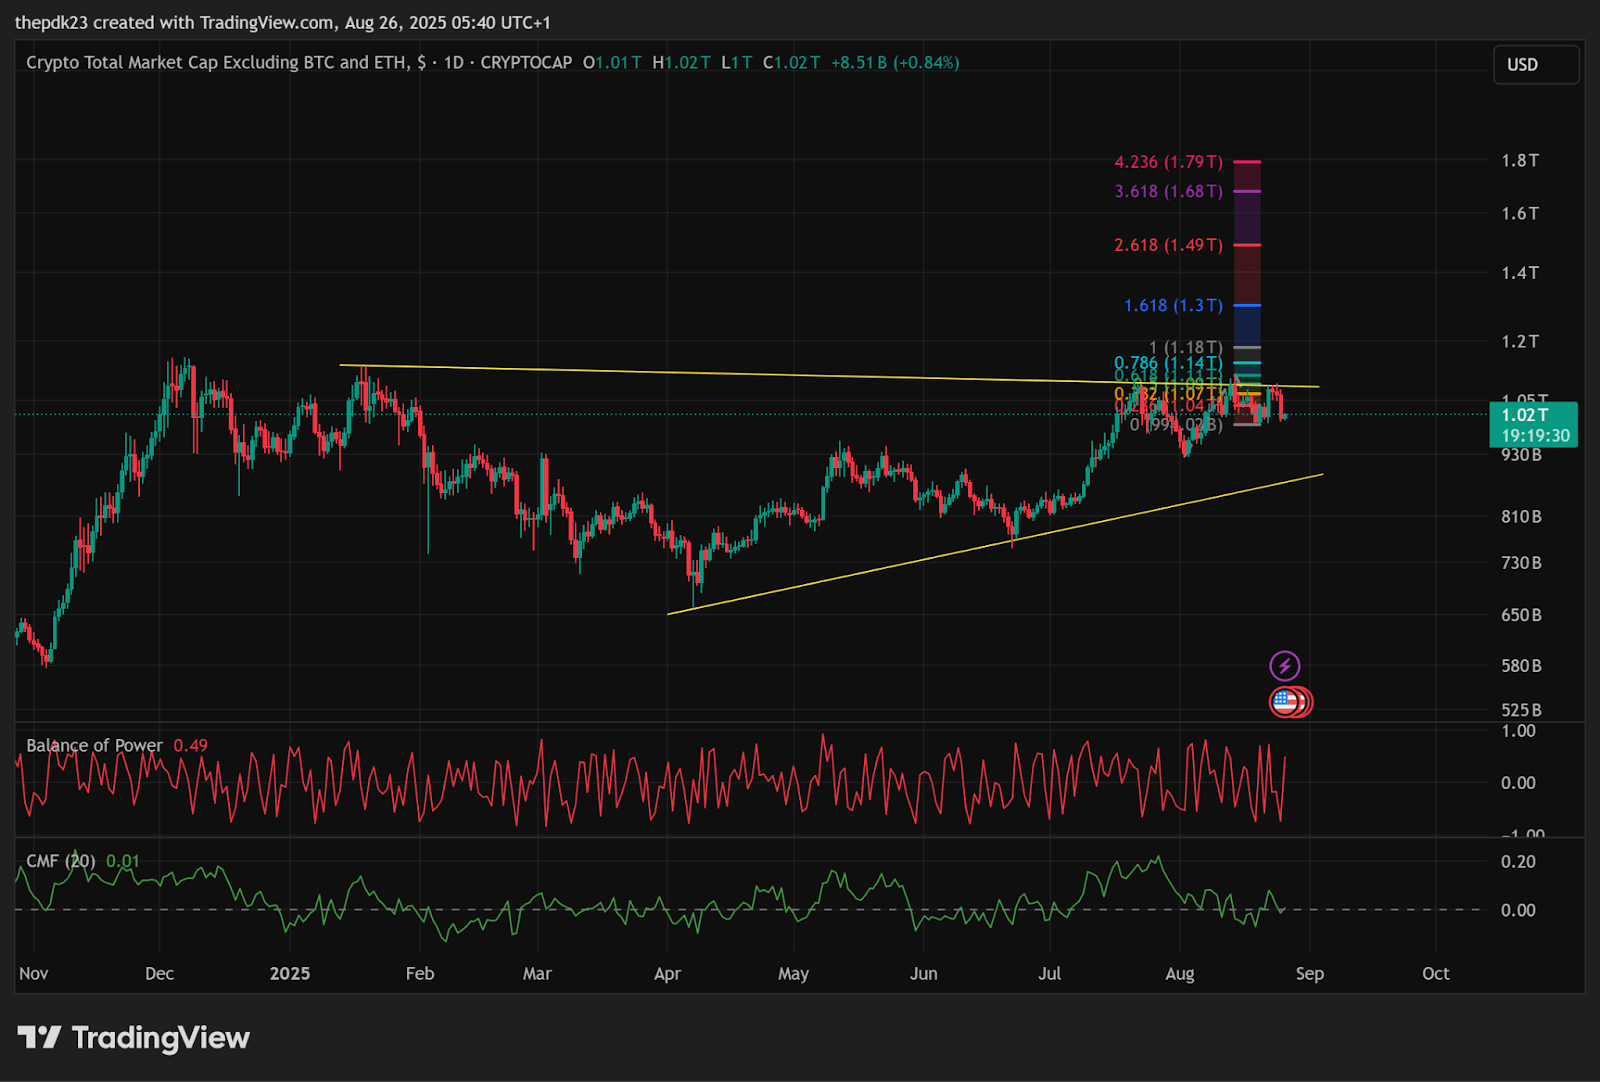Click the 2025 year marker on time axis
The width and height of the screenshot is (1600, 1082).
coord(290,974)
